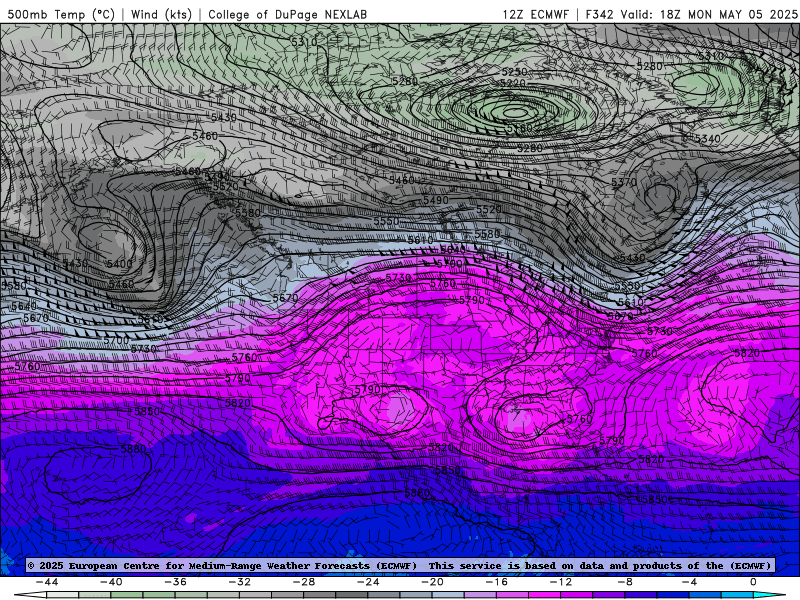Viewport: 800px width, 600px height.
Task: Click the -16 value on the temperature scale
Action: click(x=497, y=582)
